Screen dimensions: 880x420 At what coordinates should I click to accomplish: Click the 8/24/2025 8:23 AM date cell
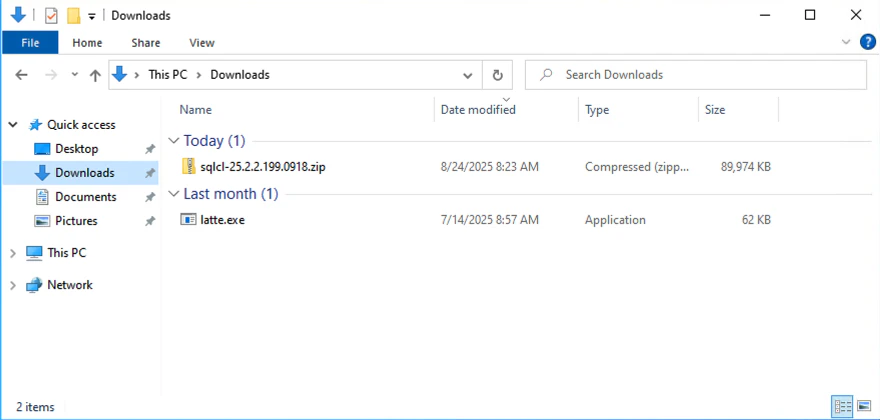click(x=489, y=167)
